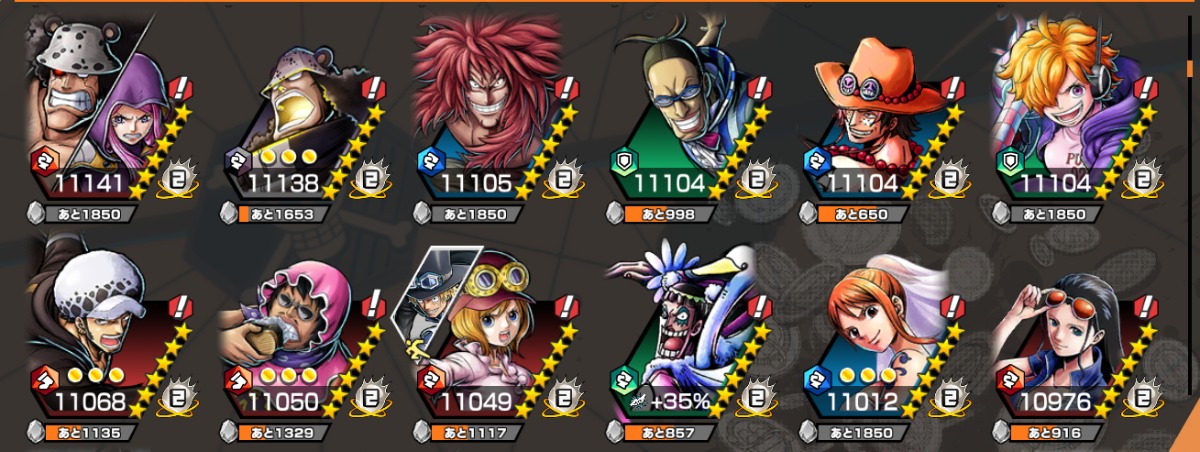Click the progress bar labeled あと650
The image size is (1200, 452).
coord(863,213)
